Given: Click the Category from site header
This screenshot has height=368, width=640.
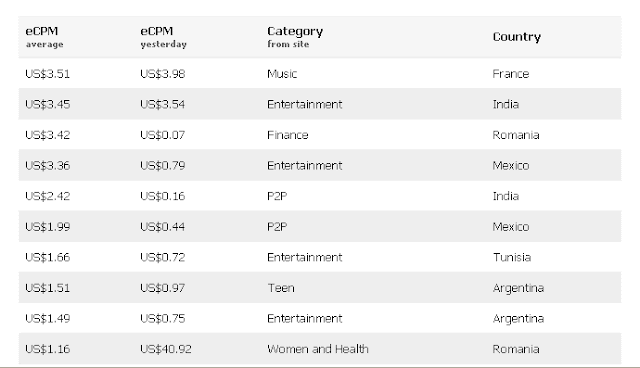Looking at the screenshot, I should 295,37.
